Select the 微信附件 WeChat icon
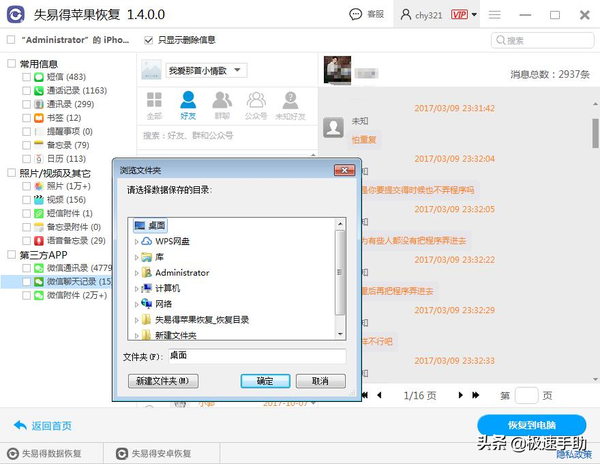 (x=39, y=295)
